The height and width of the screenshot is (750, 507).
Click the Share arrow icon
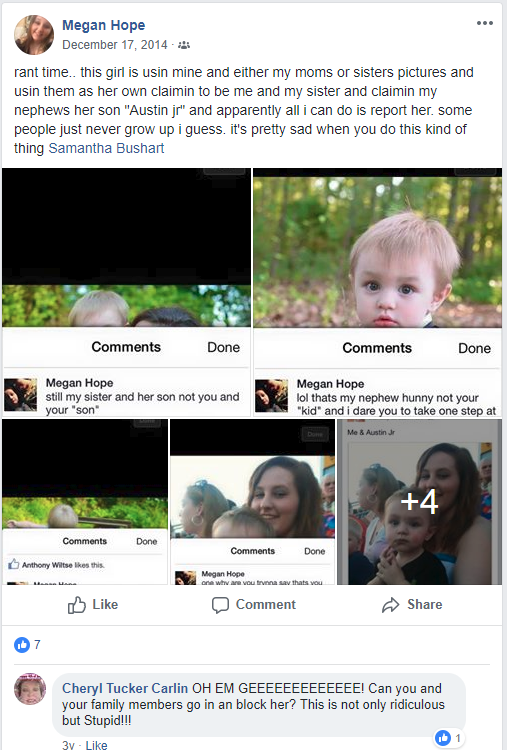click(x=390, y=605)
